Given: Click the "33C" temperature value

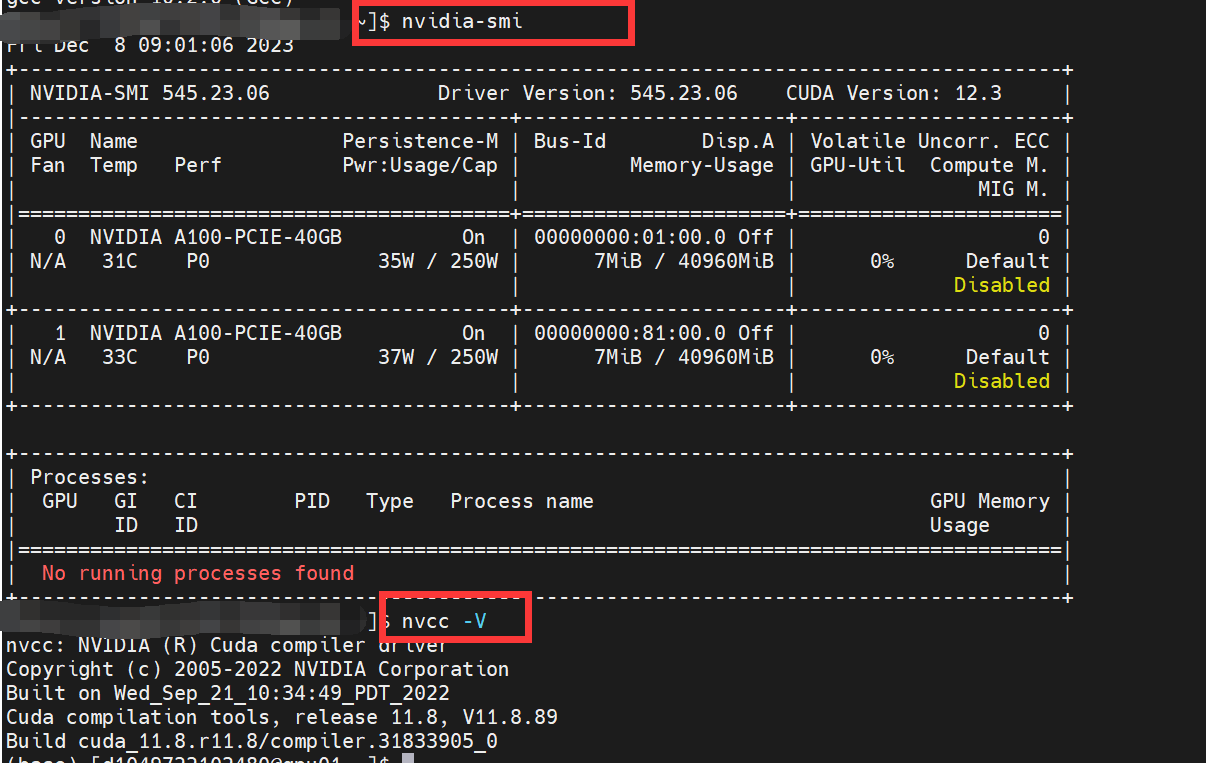Looking at the screenshot, I should tap(120, 357).
